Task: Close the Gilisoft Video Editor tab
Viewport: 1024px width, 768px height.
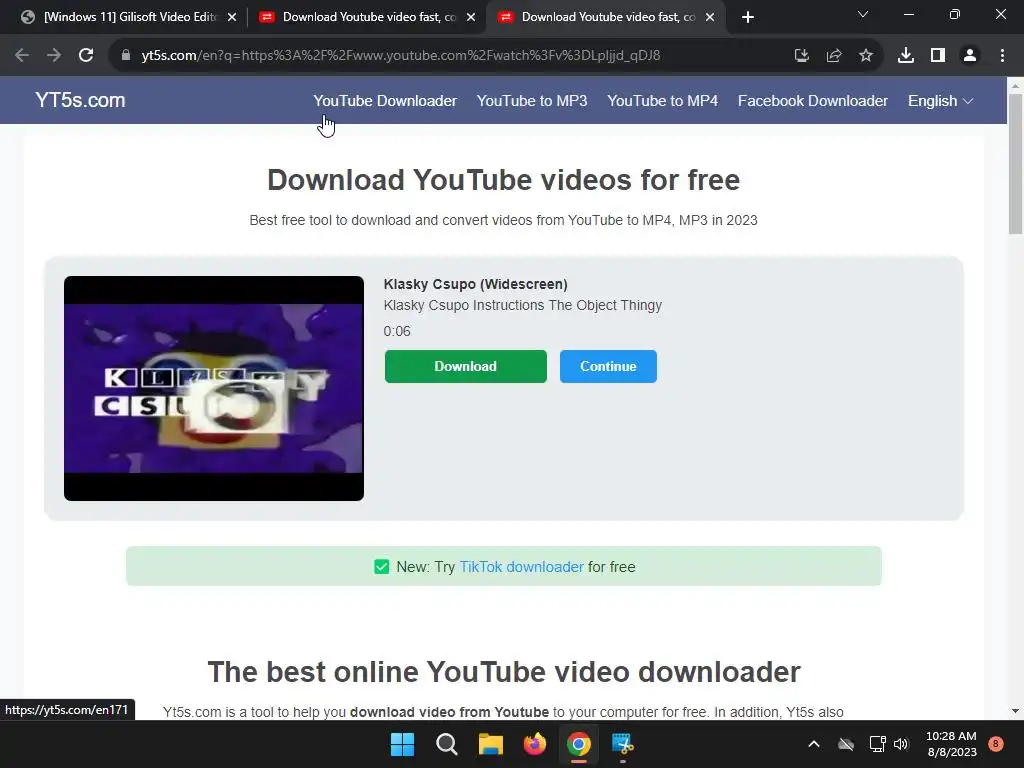Action: click(x=232, y=17)
